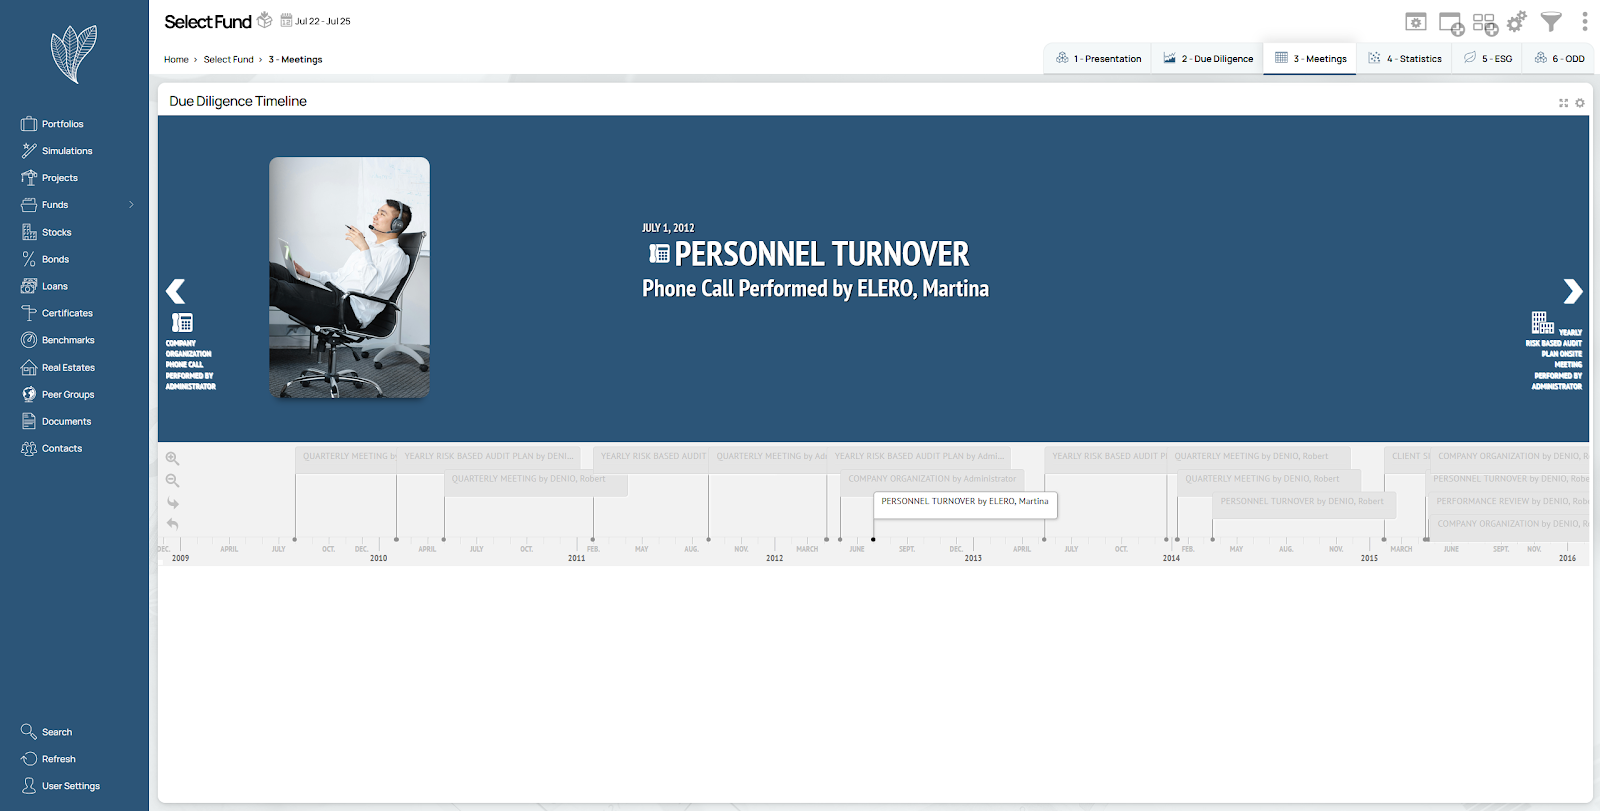The image size is (1600, 811).
Task: Open the Jul 22 - Jul 25 date selector
Action: (316, 21)
